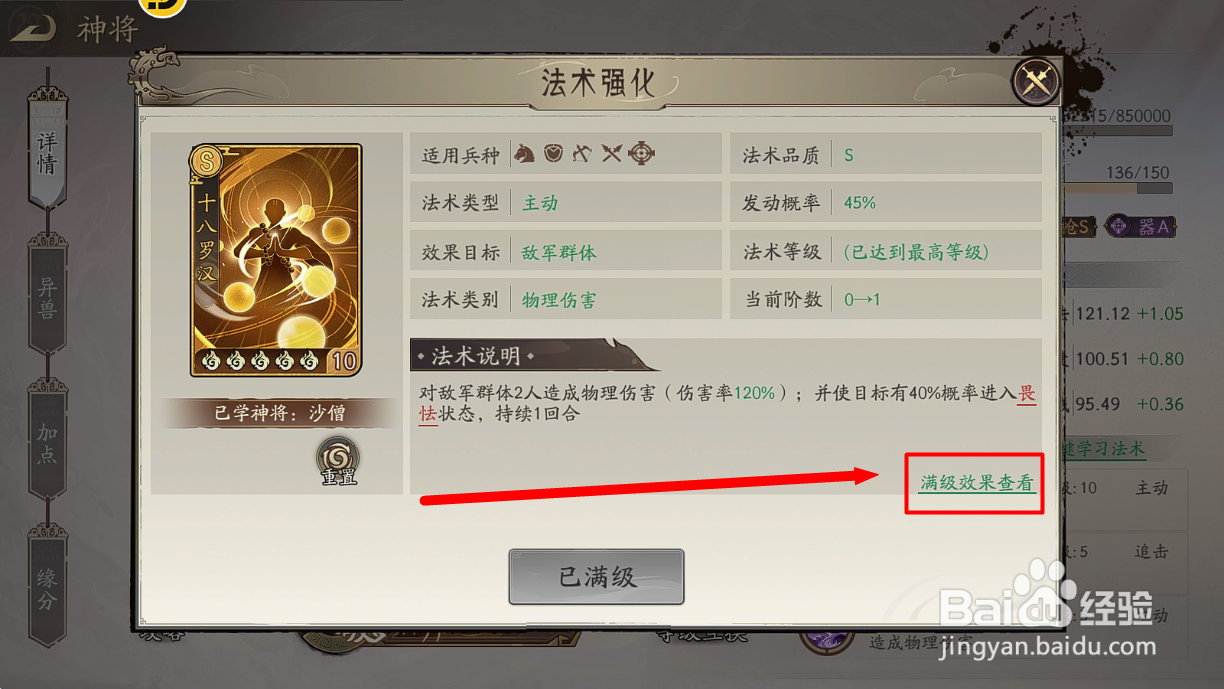
Task: Select the bow archer troop icon
Action: coord(582,154)
